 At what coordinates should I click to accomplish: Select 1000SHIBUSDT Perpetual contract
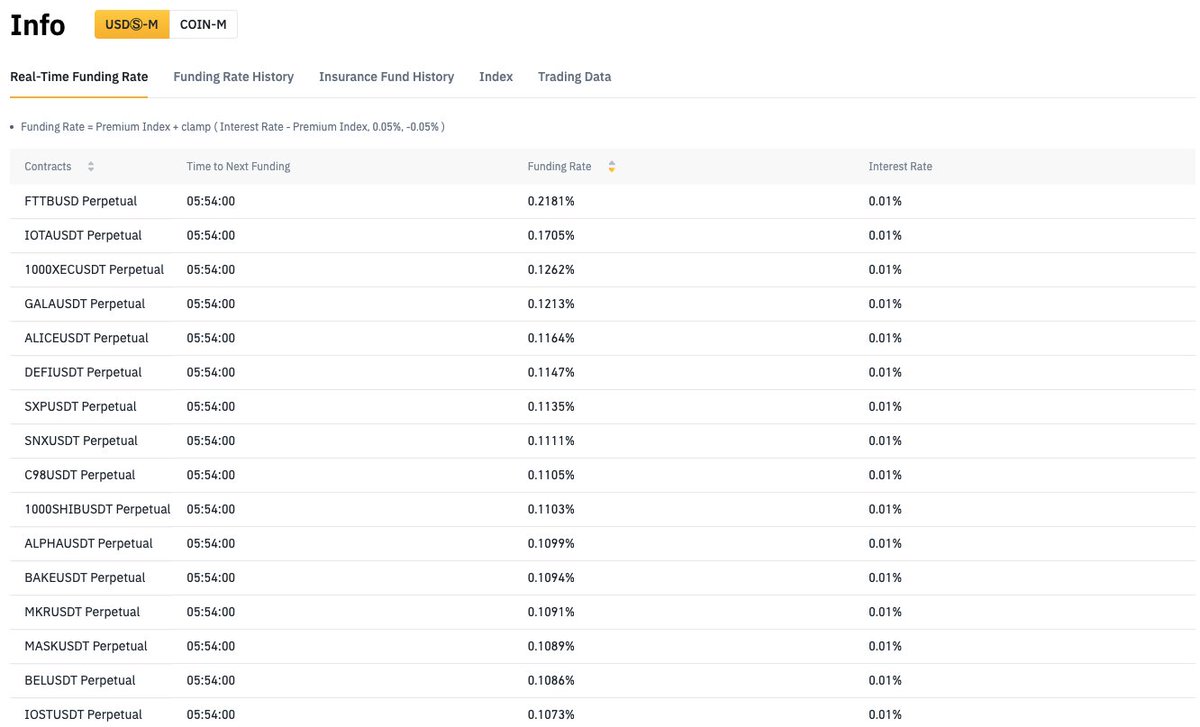click(97, 509)
